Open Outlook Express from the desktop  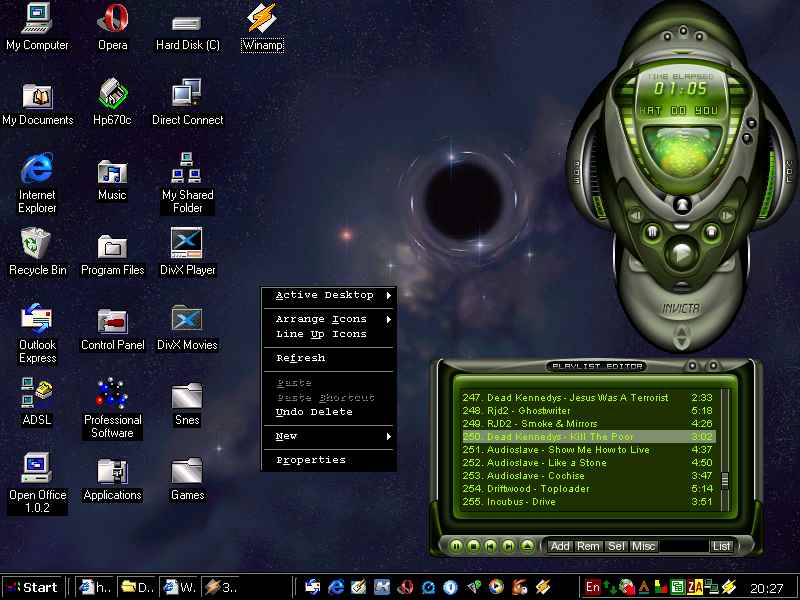pos(37,320)
